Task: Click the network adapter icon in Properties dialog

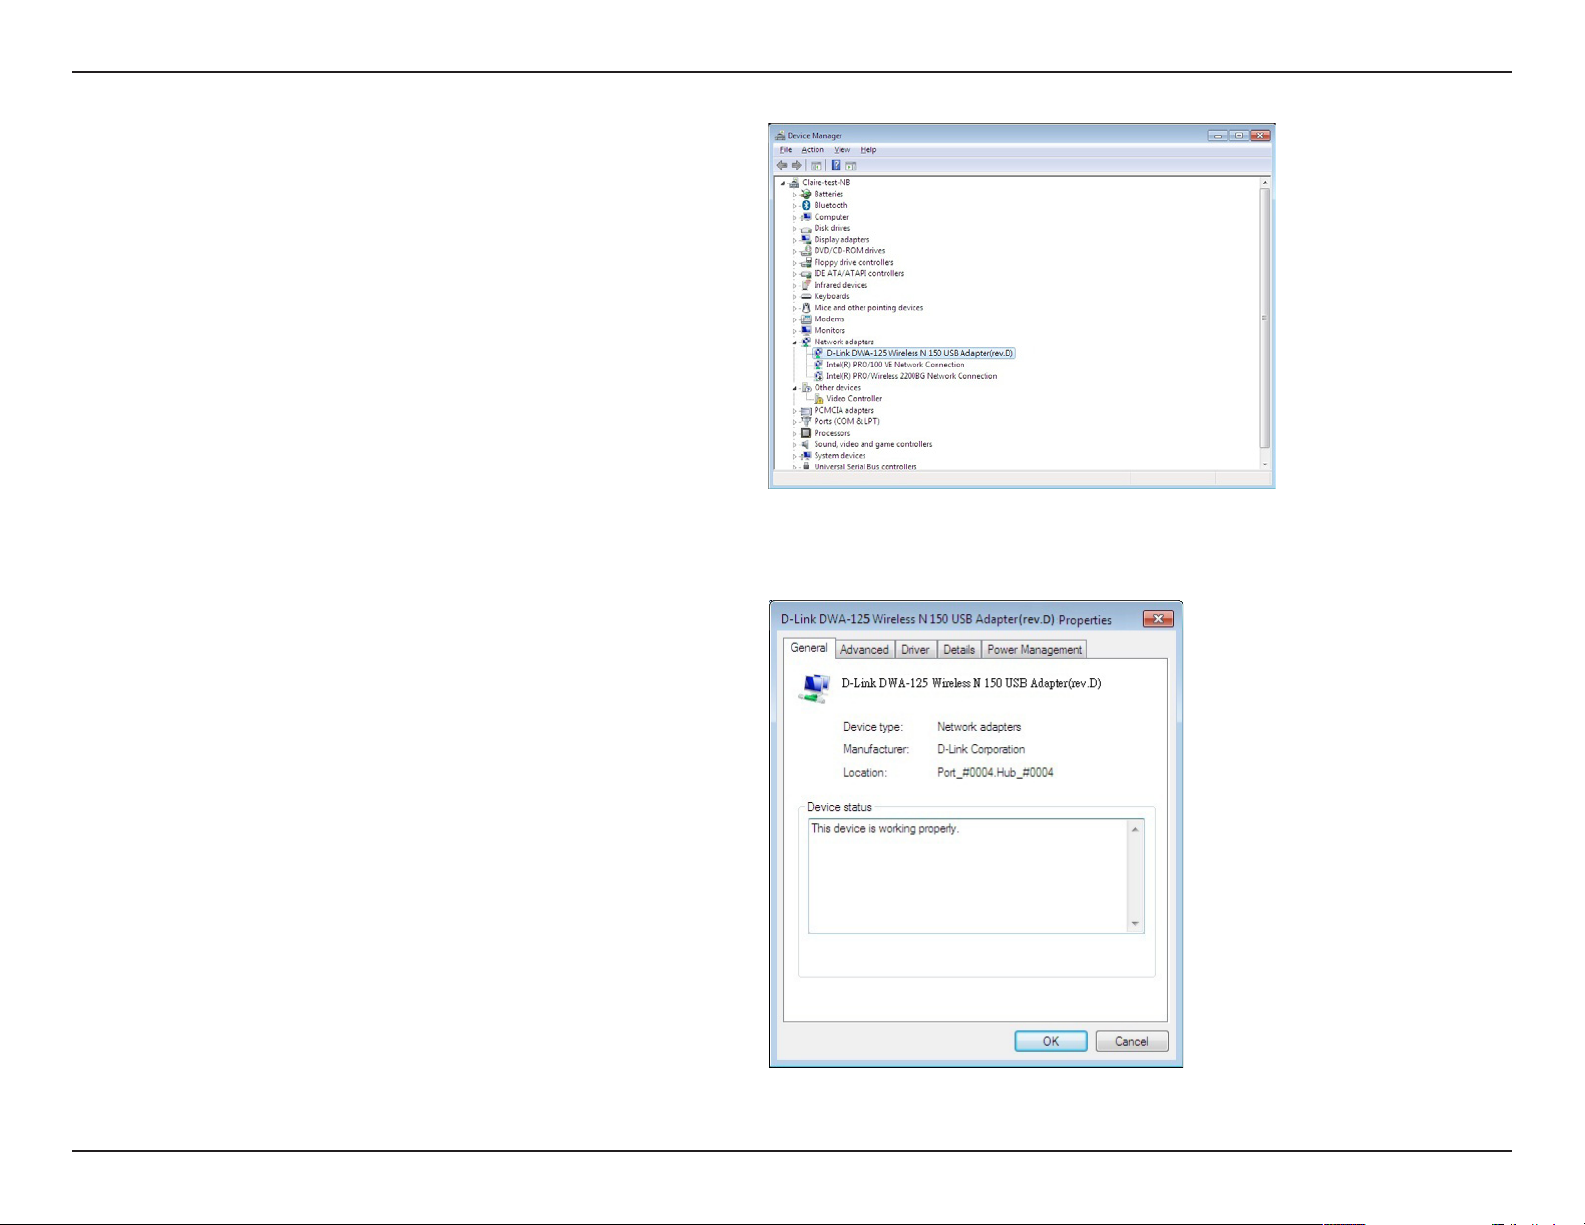Action: click(x=814, y=688)
